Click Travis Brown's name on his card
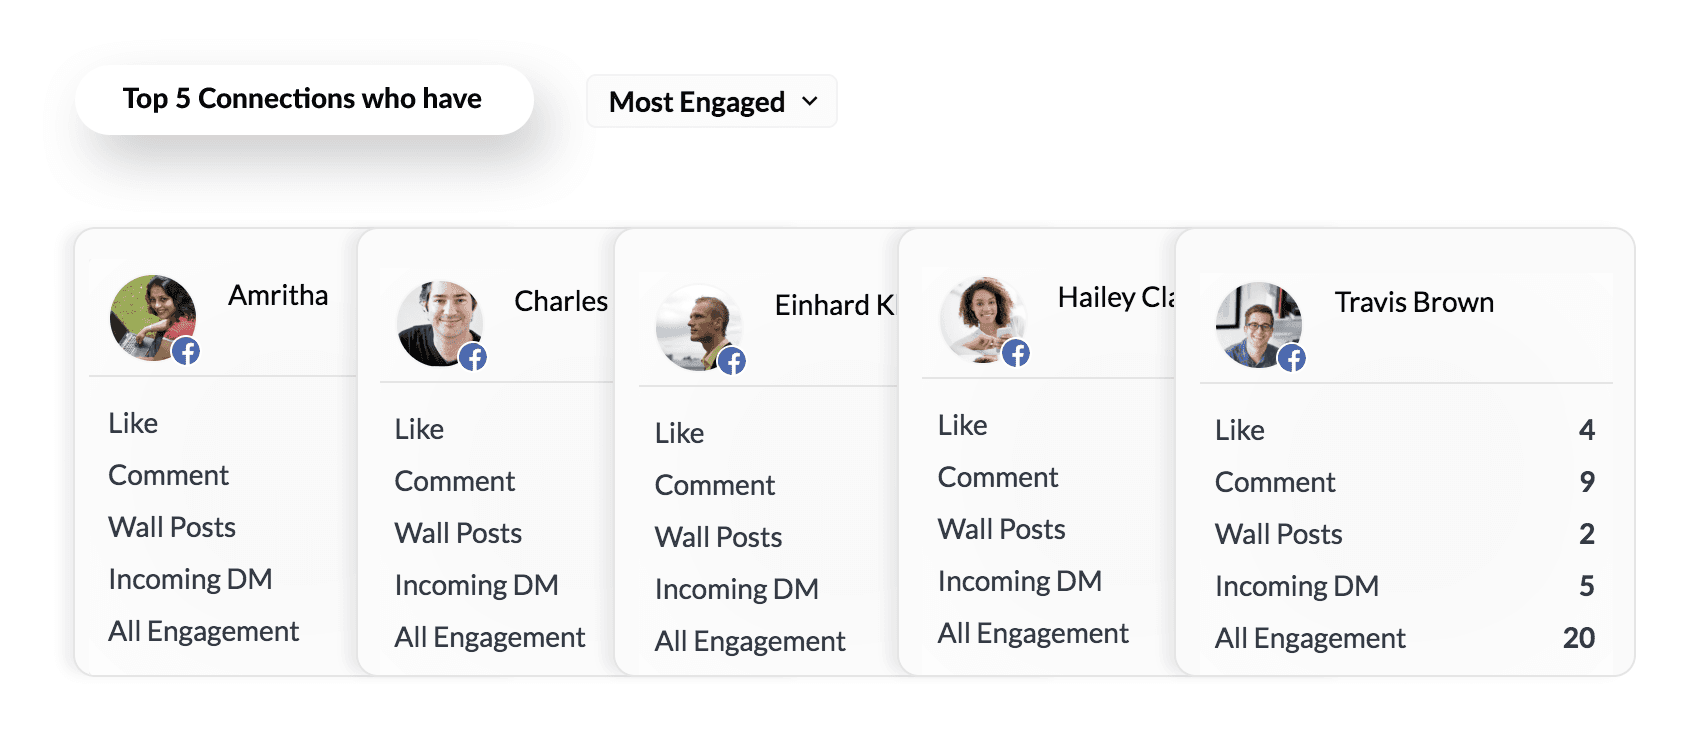Image resolution: width=1699 pixels, height=742 pixels. click(1414, 302)
